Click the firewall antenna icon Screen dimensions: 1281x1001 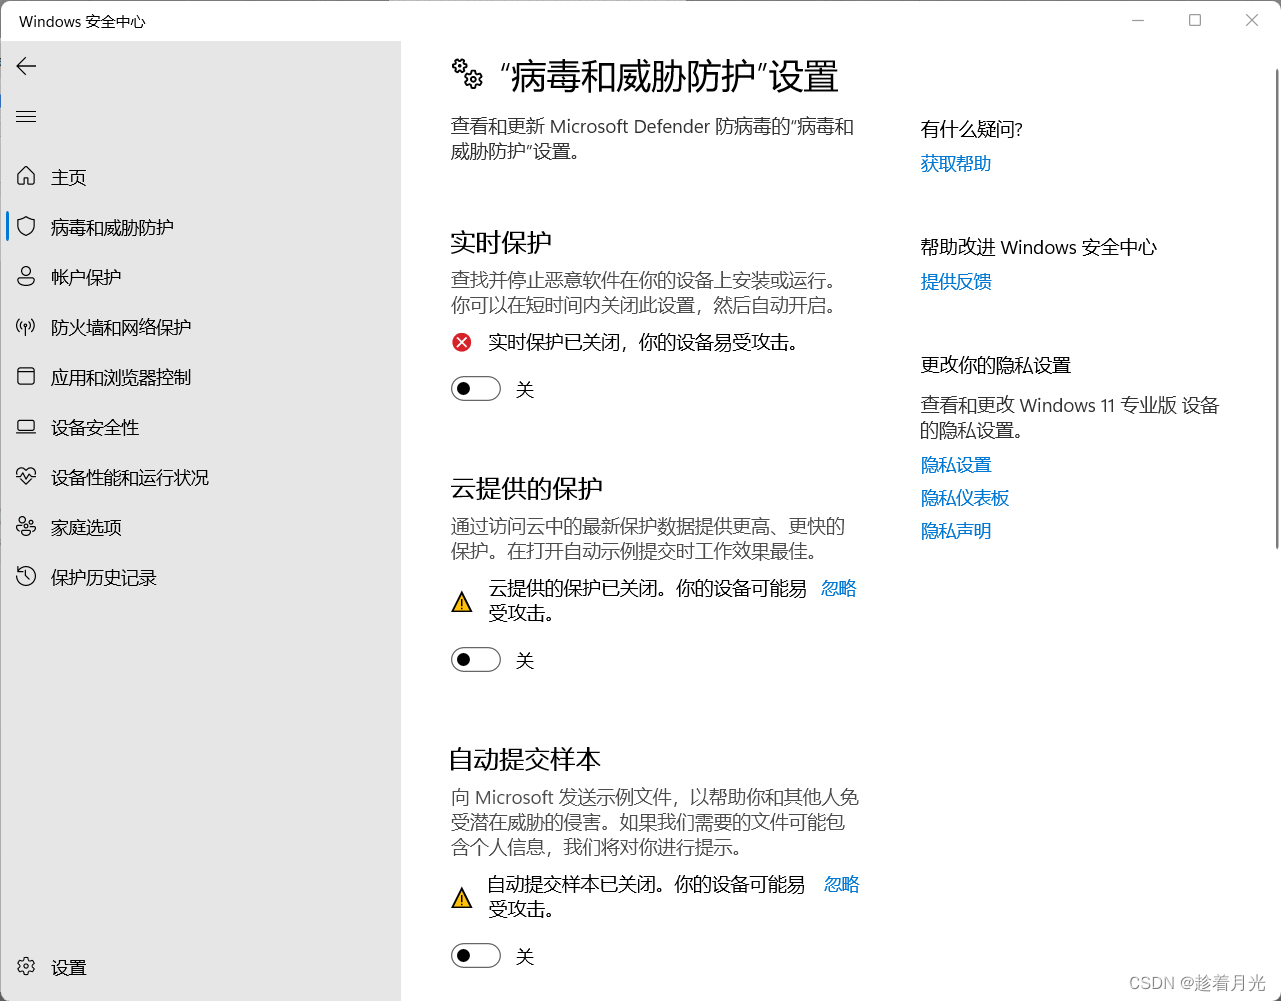click(27, 327)
